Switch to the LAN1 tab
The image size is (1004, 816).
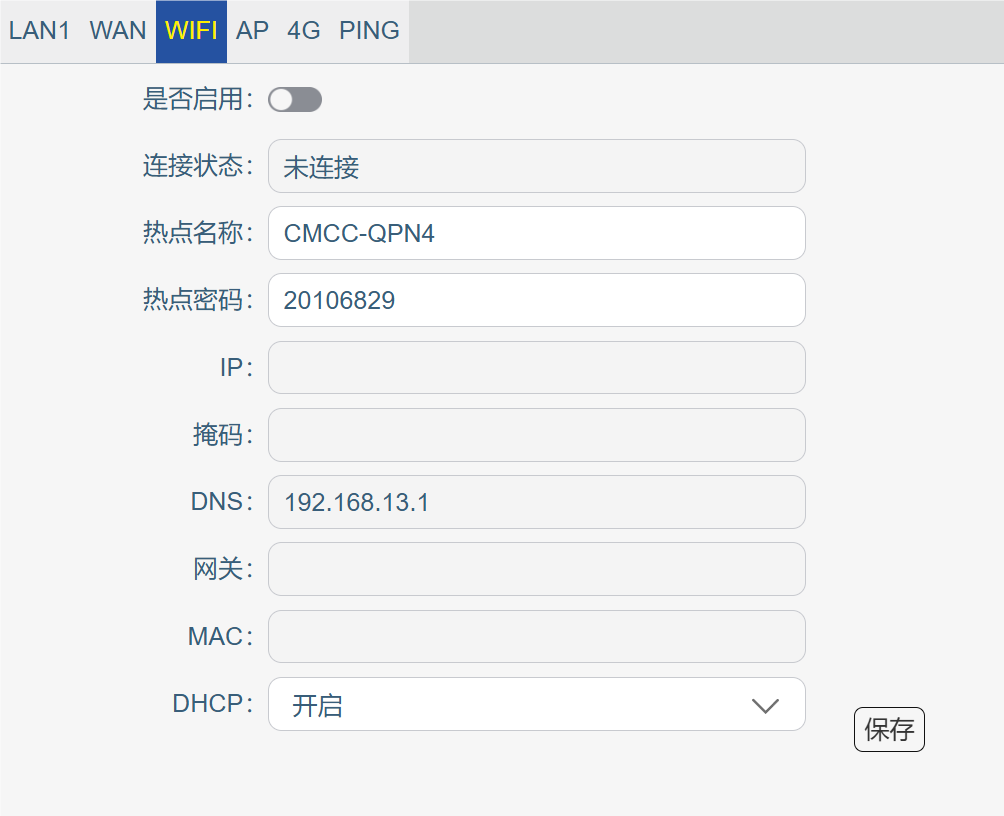pyautogui.click(x=40, y=31)
